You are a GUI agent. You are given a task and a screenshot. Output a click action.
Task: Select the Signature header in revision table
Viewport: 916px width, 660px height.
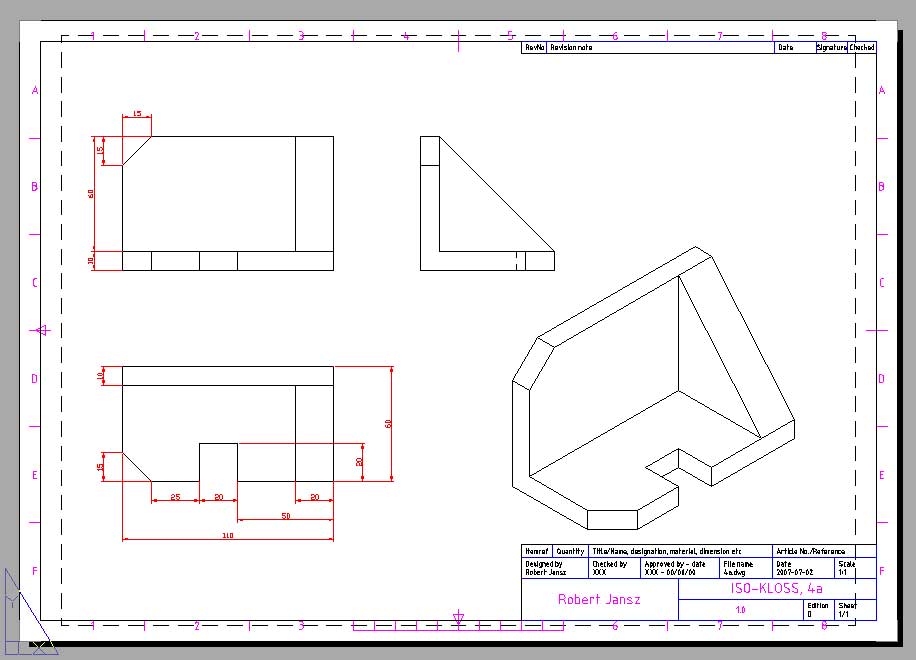coord(832,47)
